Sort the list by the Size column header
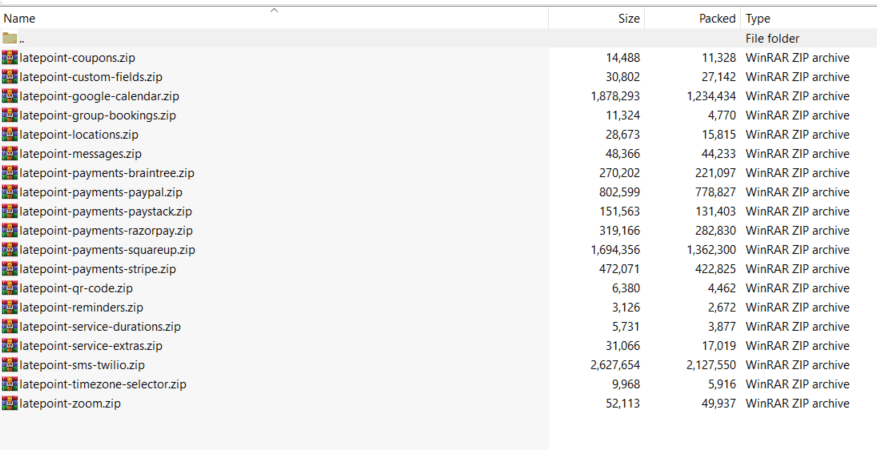This screenshot has height=450, width=877. (597, 18)
